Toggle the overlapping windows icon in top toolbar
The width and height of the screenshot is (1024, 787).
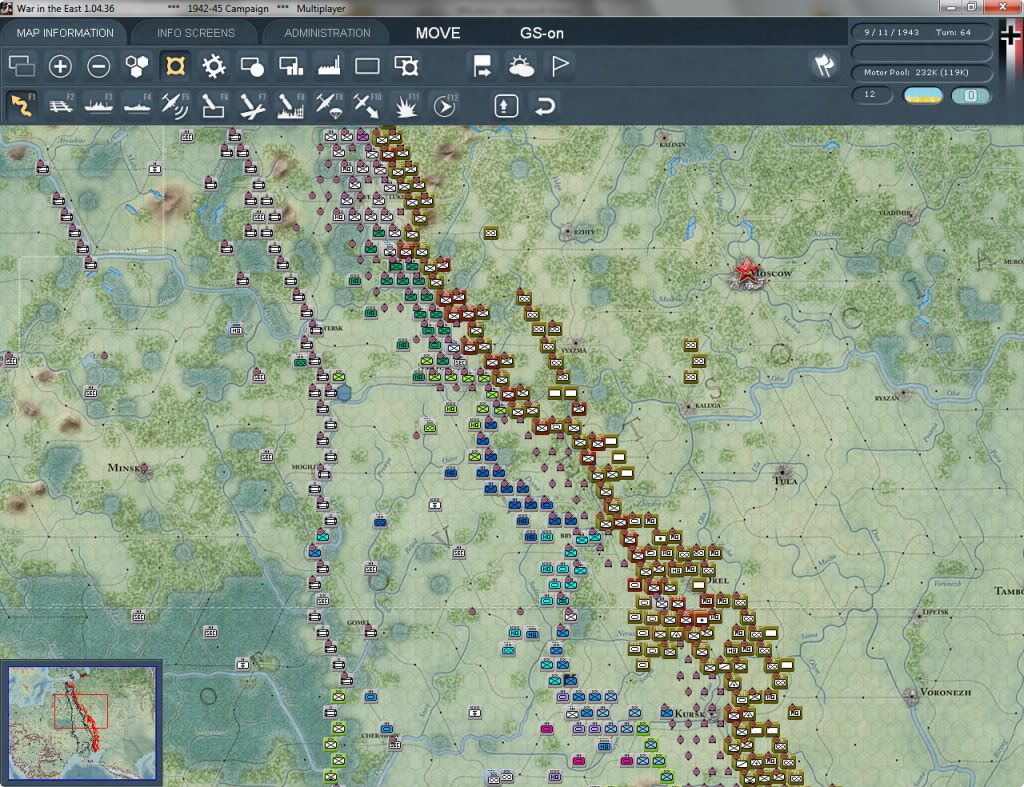tap(22, 66)
